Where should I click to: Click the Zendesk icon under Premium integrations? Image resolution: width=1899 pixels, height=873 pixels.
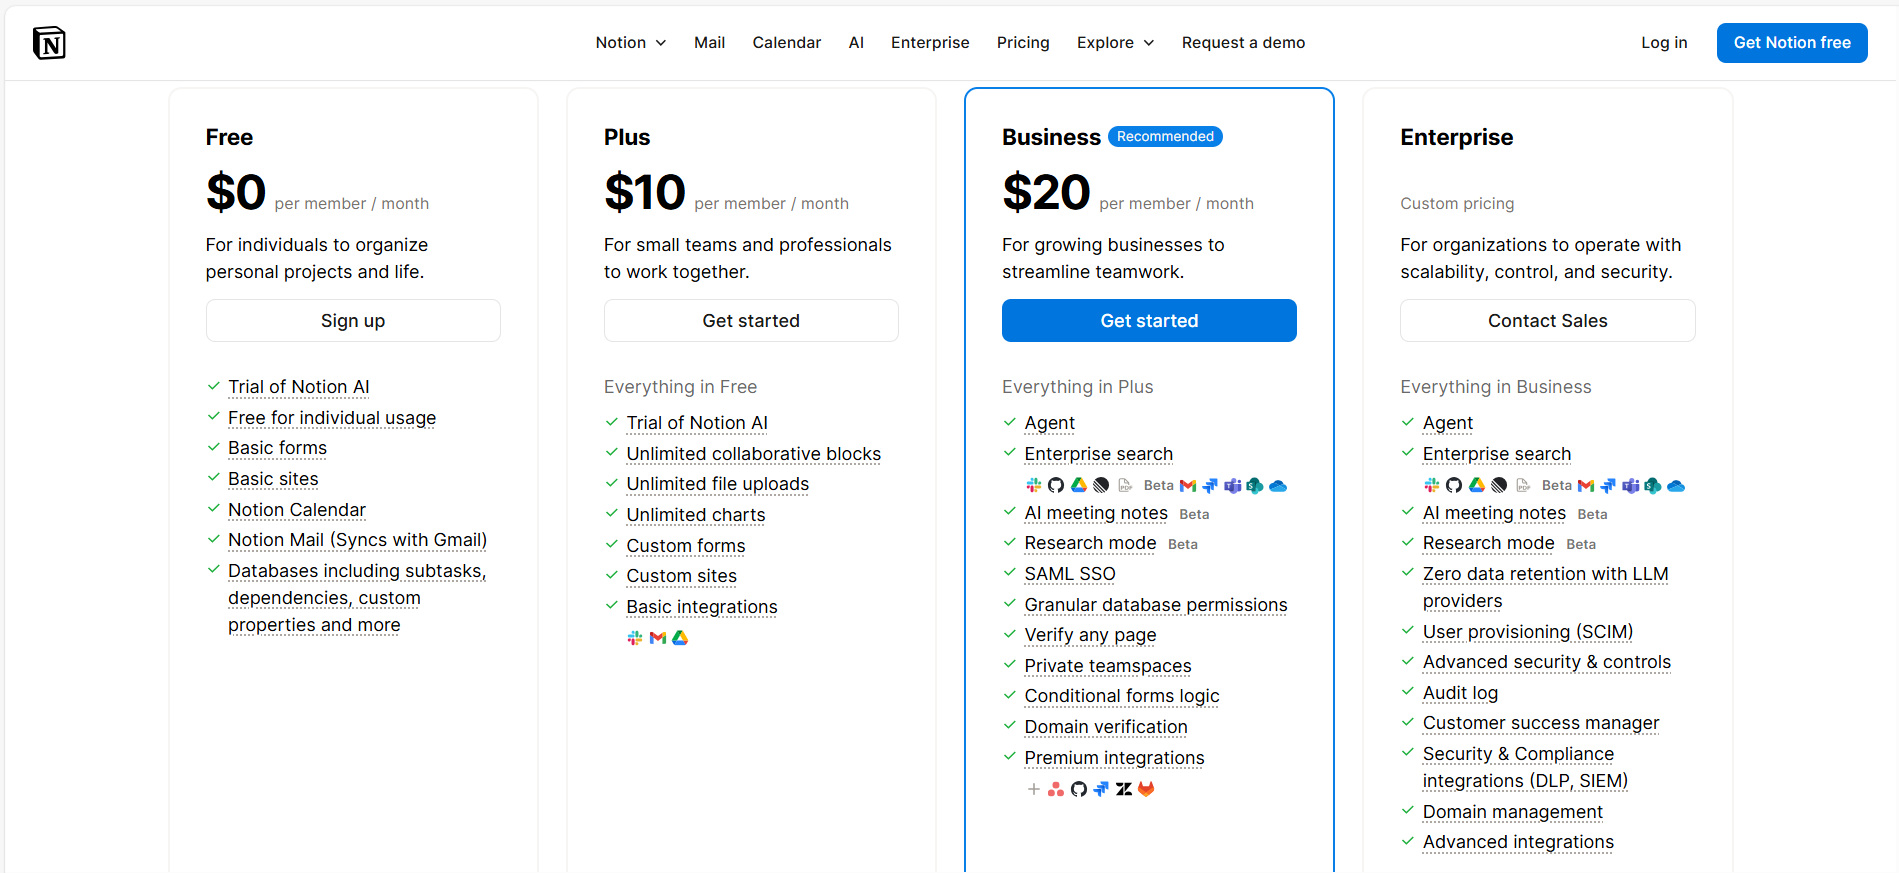pos(1124,789)
